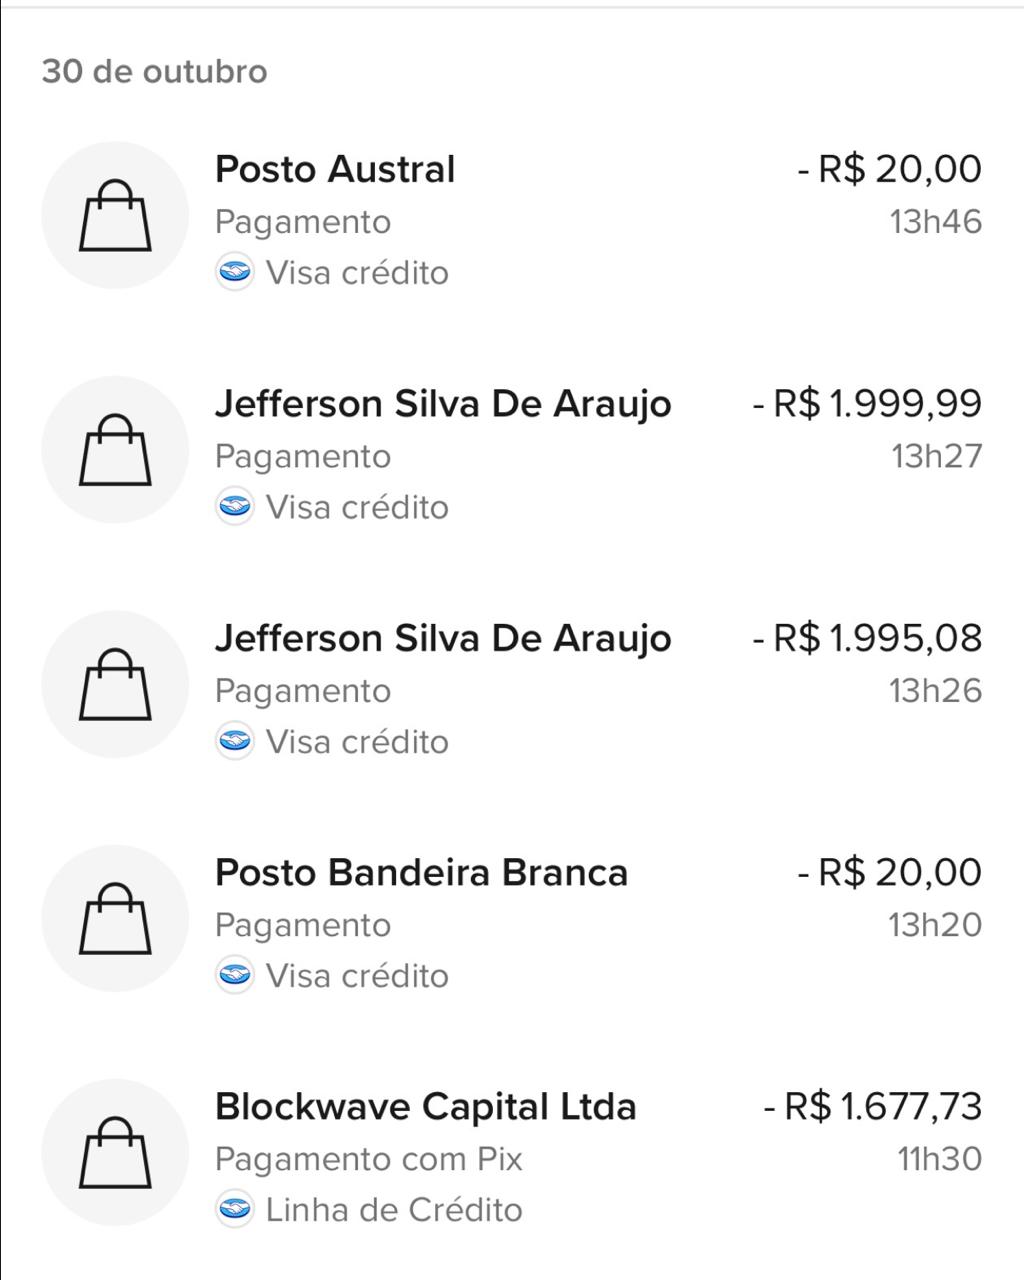This screenshot has height=1280, width=1024.
Task: Open Blockwave Capital Ltda Pix payment
Action: click(x=425, y=1107)
